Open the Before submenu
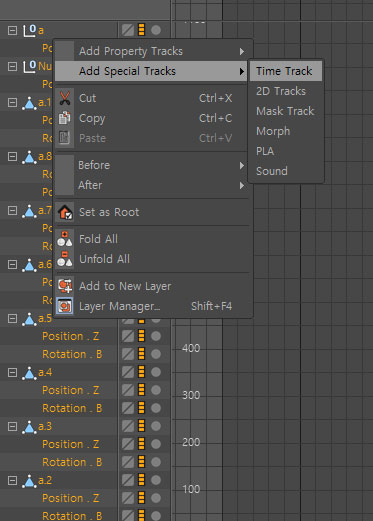 coord(152,165)
